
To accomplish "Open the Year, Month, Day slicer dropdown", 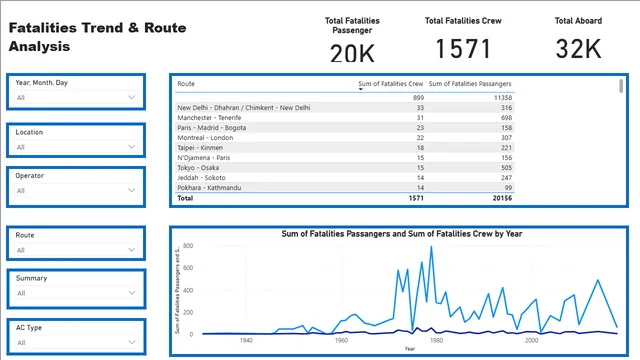I will pos(76,98).
